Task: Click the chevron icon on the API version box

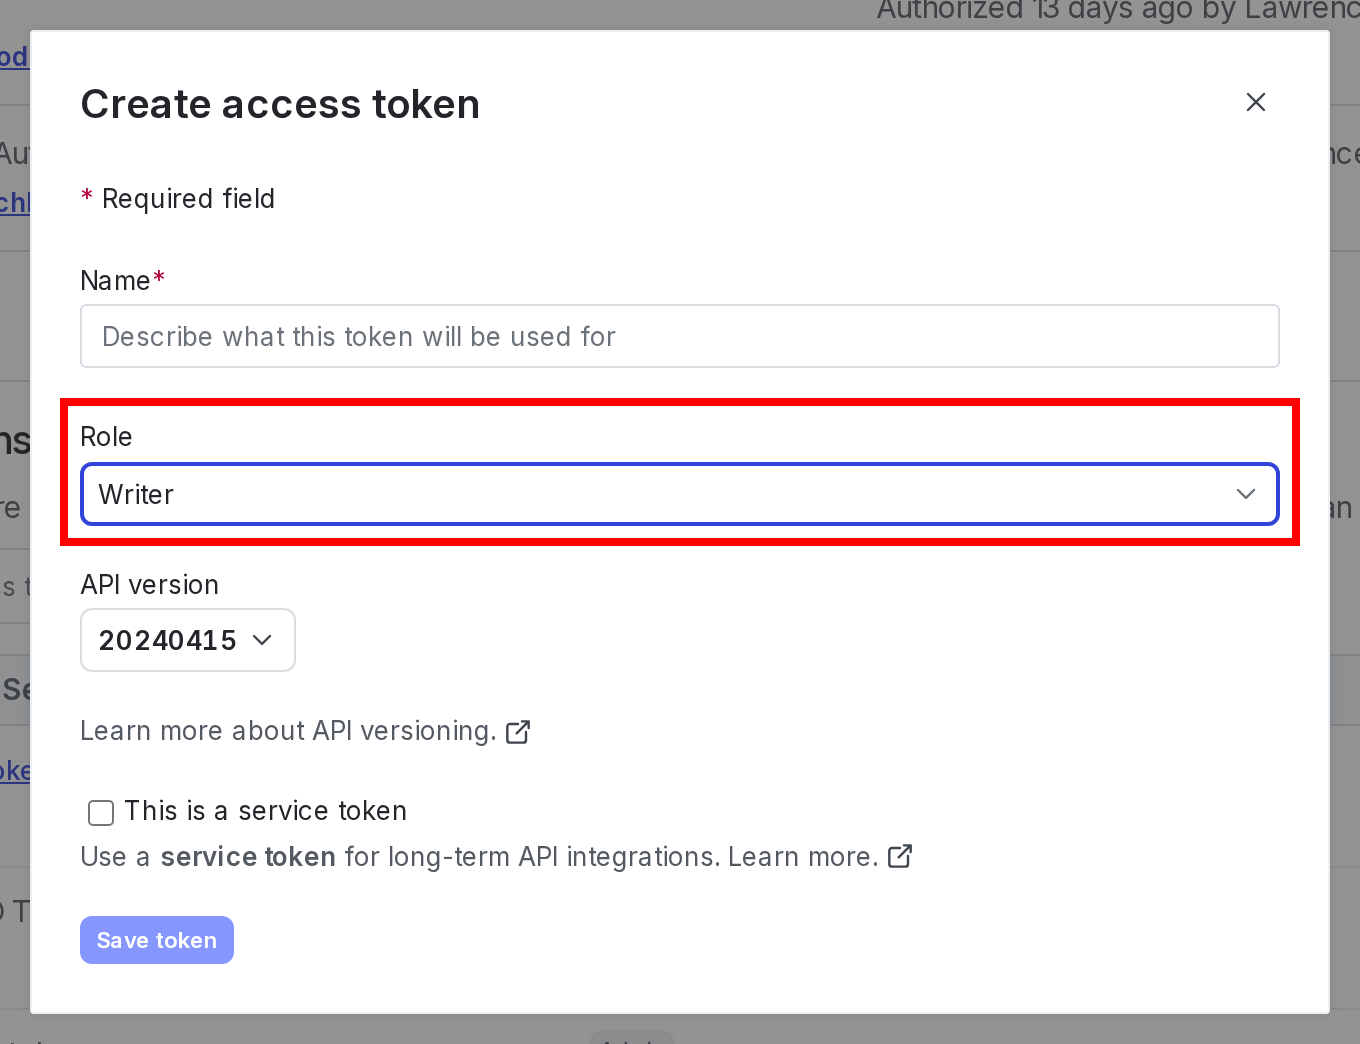Action: pos(262,640)
